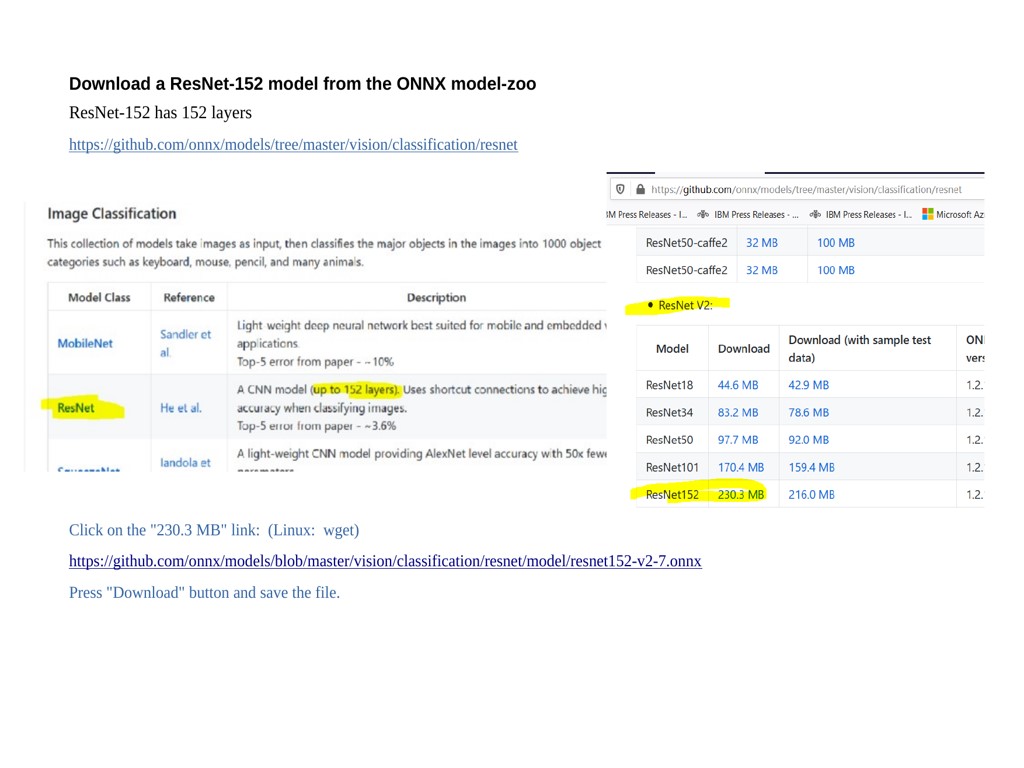Click the first ResNet50-caffe2 32 MB link

[x=762, y=243]
